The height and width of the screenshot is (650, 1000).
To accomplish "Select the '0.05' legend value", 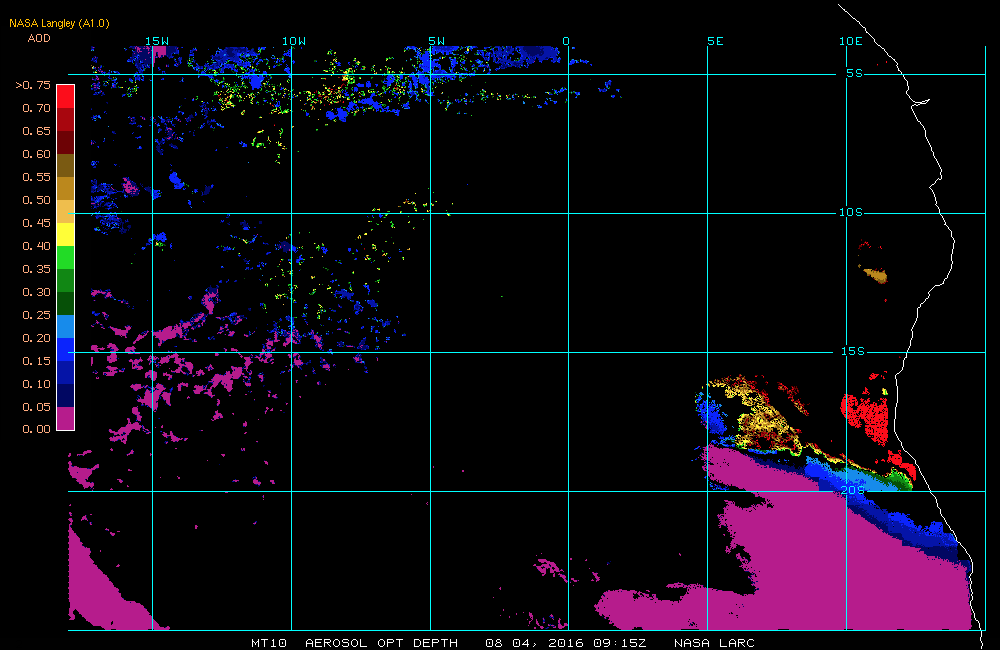I will coord(36,406).
